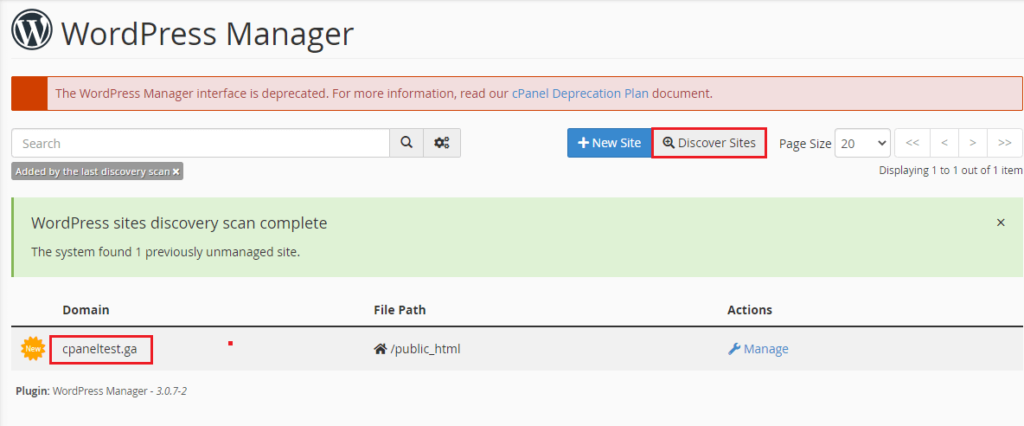Click inside the Search field
The width and height of the screenshot is (1024, 426).
200,143
